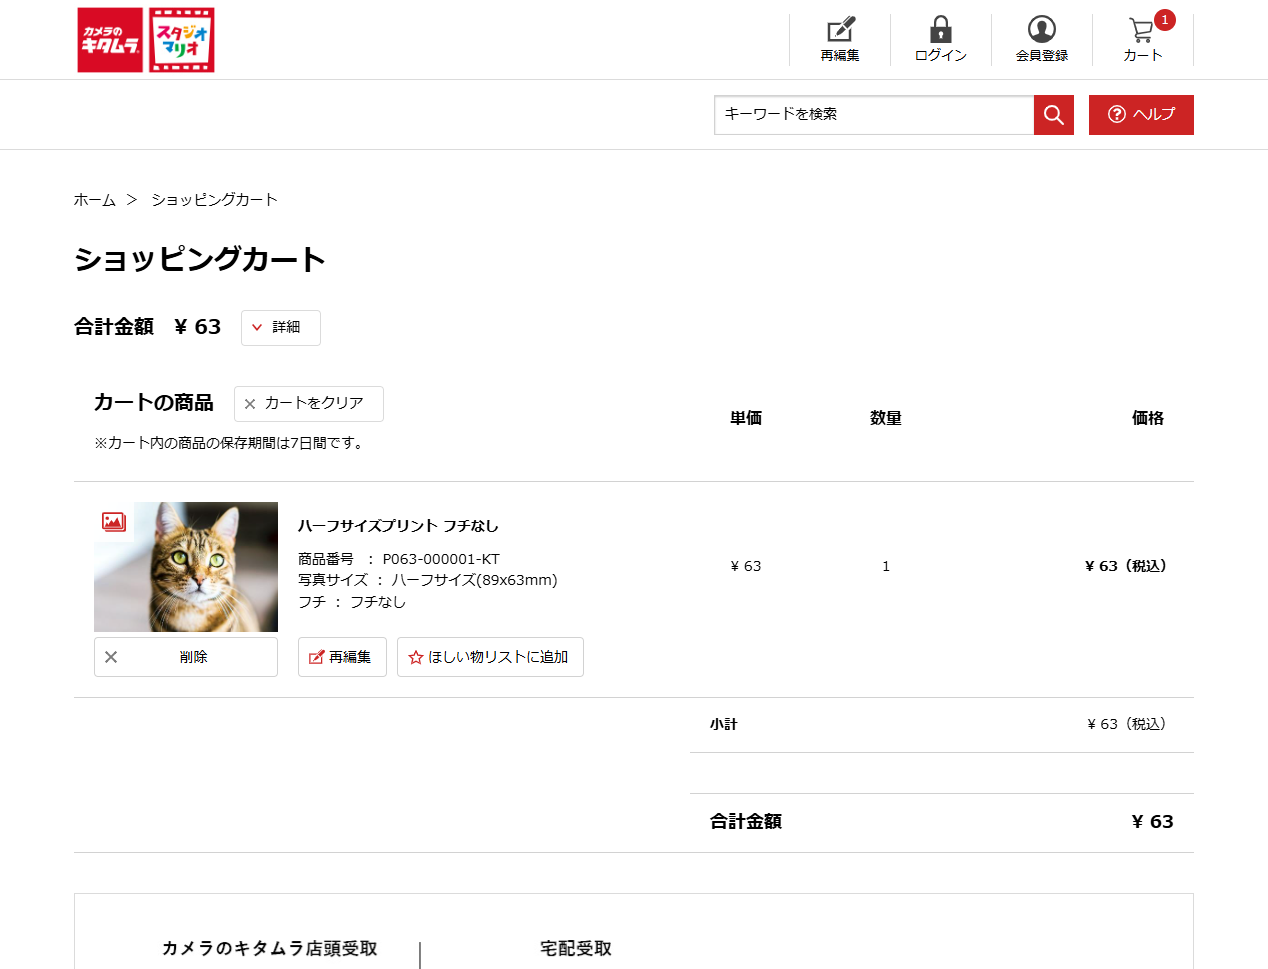Select ショッピングカート in the breadcrumb trail
The height and width of the screenshot is (969, 1268).
pos(215,199)
